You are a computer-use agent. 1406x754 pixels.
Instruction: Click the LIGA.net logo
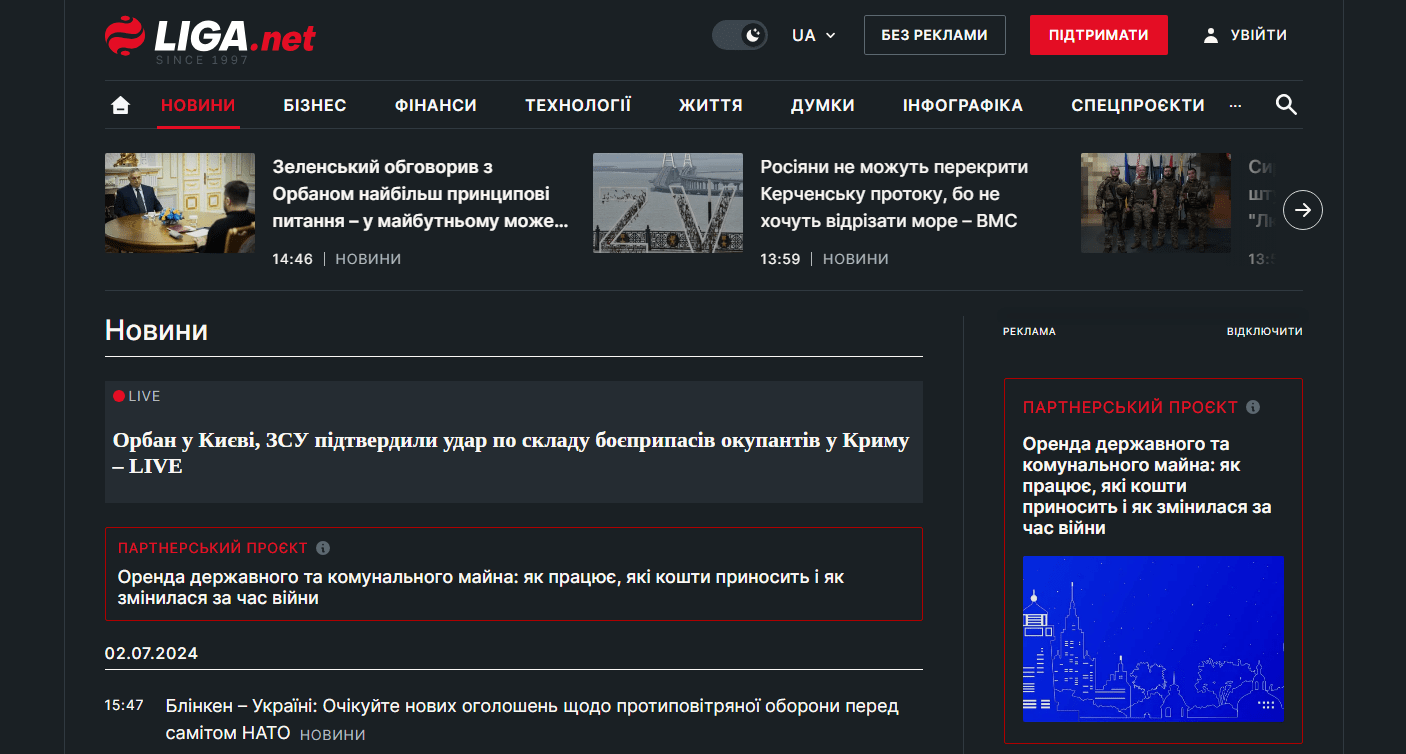point(210,38)
